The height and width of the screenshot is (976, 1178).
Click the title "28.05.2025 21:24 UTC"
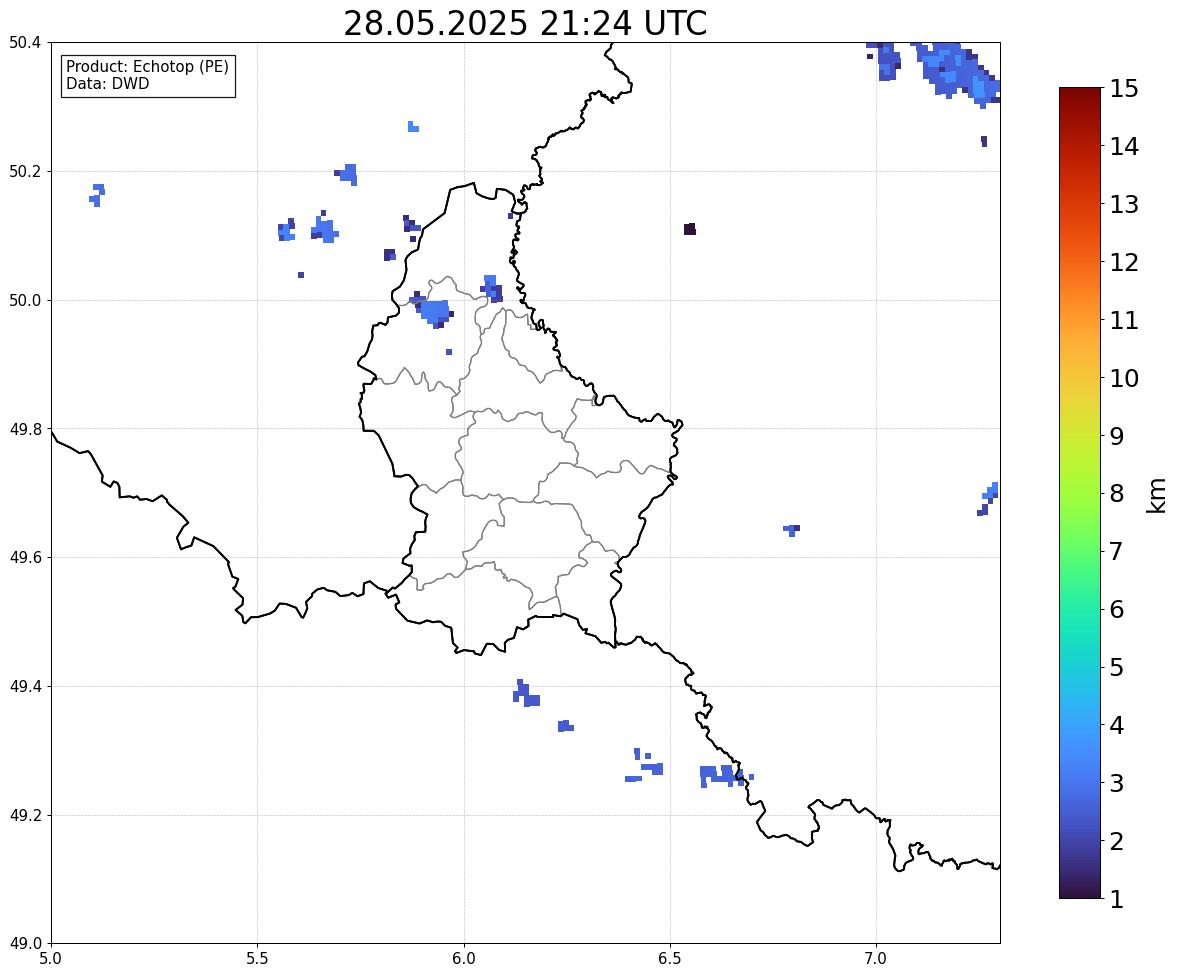[525, 23]
